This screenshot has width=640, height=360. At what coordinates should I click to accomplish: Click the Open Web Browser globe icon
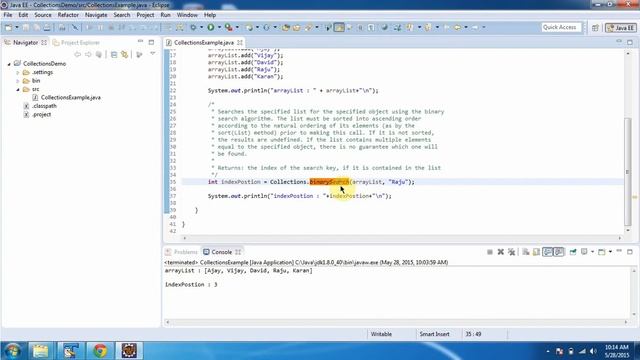coord(384,27)
